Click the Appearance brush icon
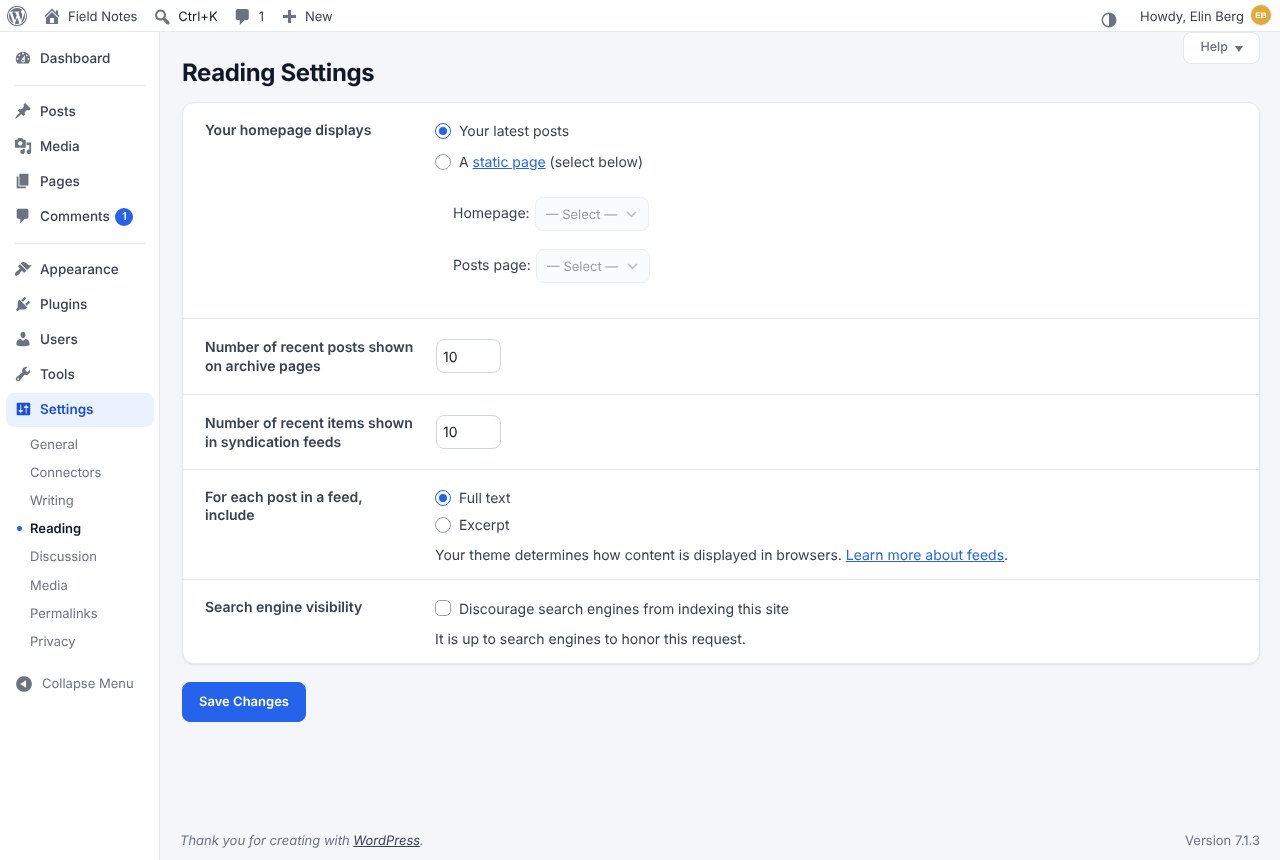The width and height of the screenshot is (1280, 860). pos(23,269)
